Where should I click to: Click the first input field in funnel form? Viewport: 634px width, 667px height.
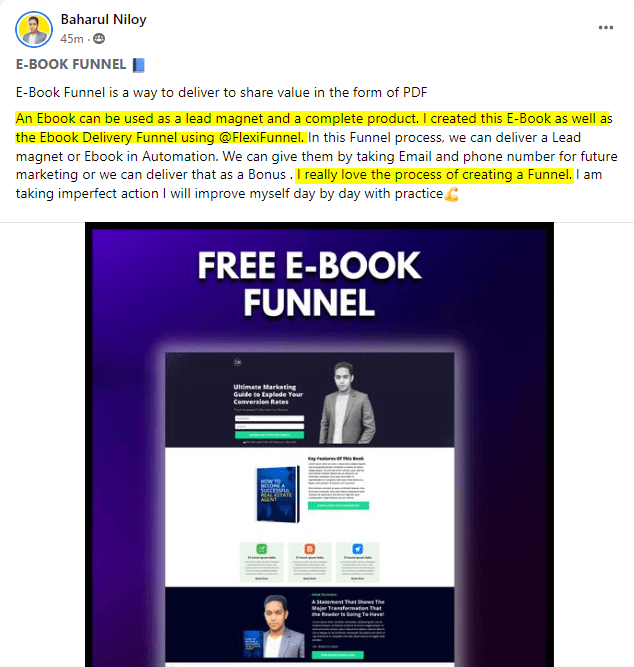click(x=269, y=419)
